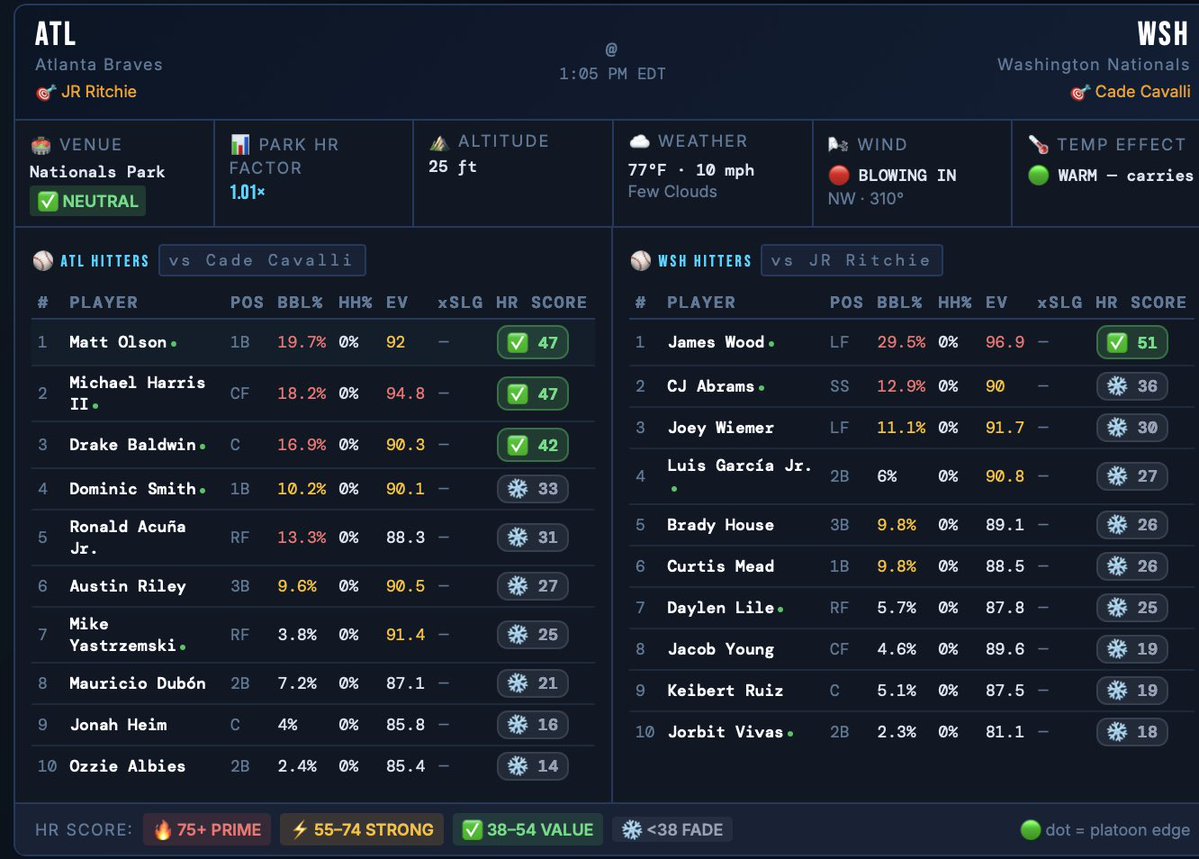Click the 55-74 STRONG legend badge
The image size is (1199, 859).
click(362, 830)
